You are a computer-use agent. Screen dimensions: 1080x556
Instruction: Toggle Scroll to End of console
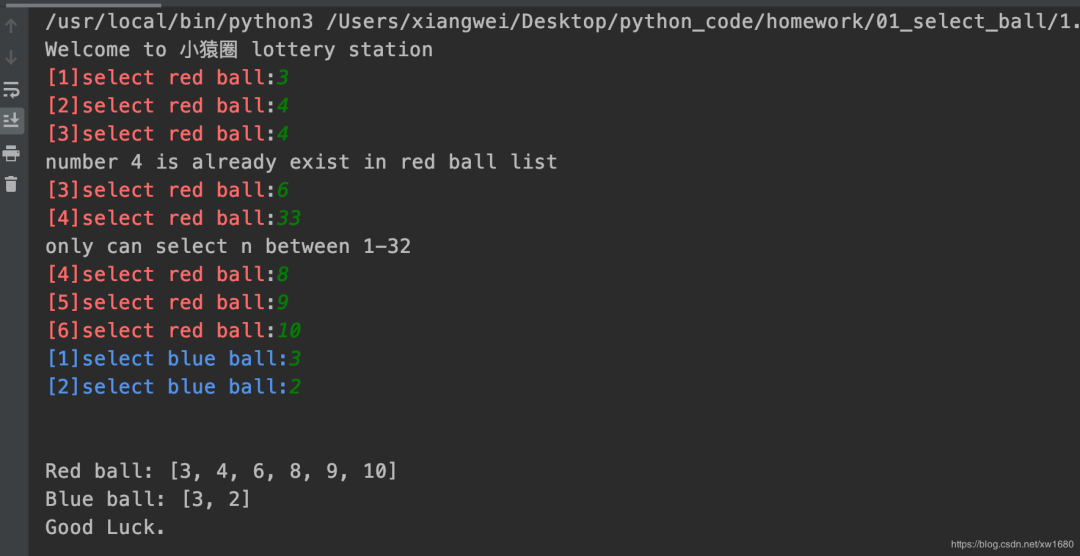click(12, 120)
